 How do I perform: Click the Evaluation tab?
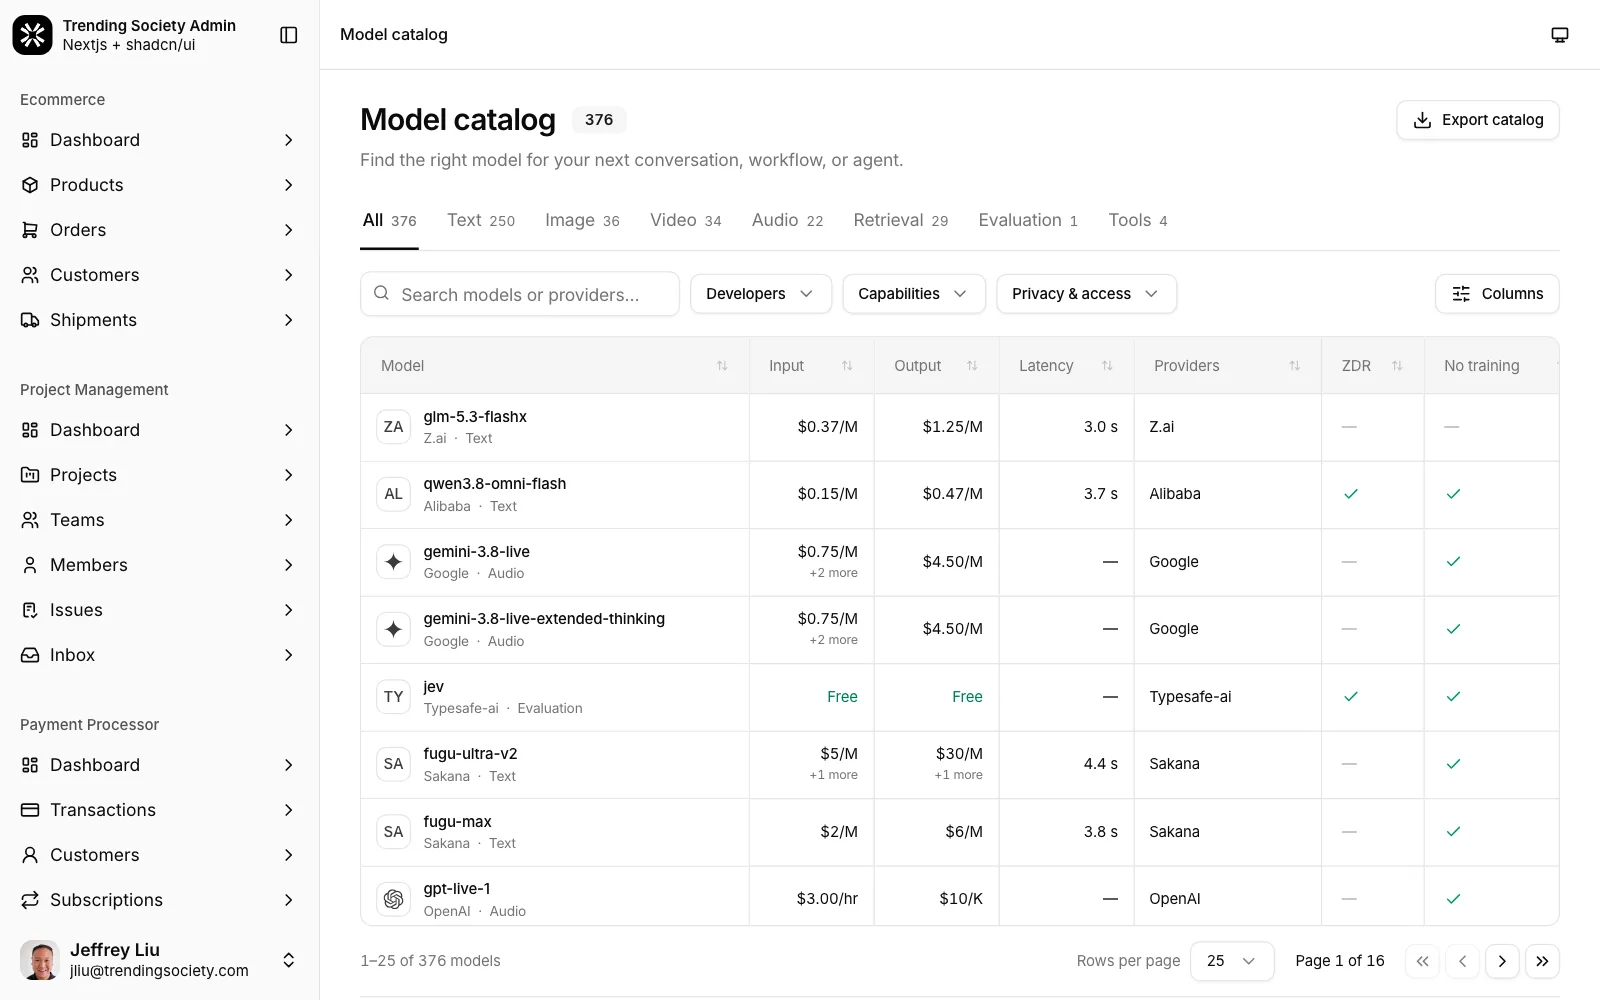[x=1028, y=220]
